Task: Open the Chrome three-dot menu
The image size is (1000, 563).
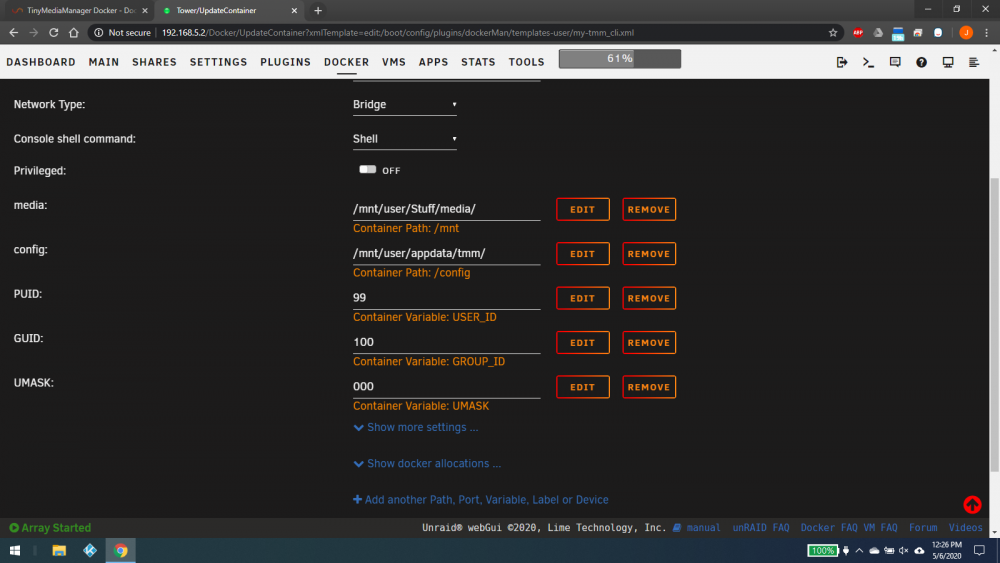Action: point(987,33)
